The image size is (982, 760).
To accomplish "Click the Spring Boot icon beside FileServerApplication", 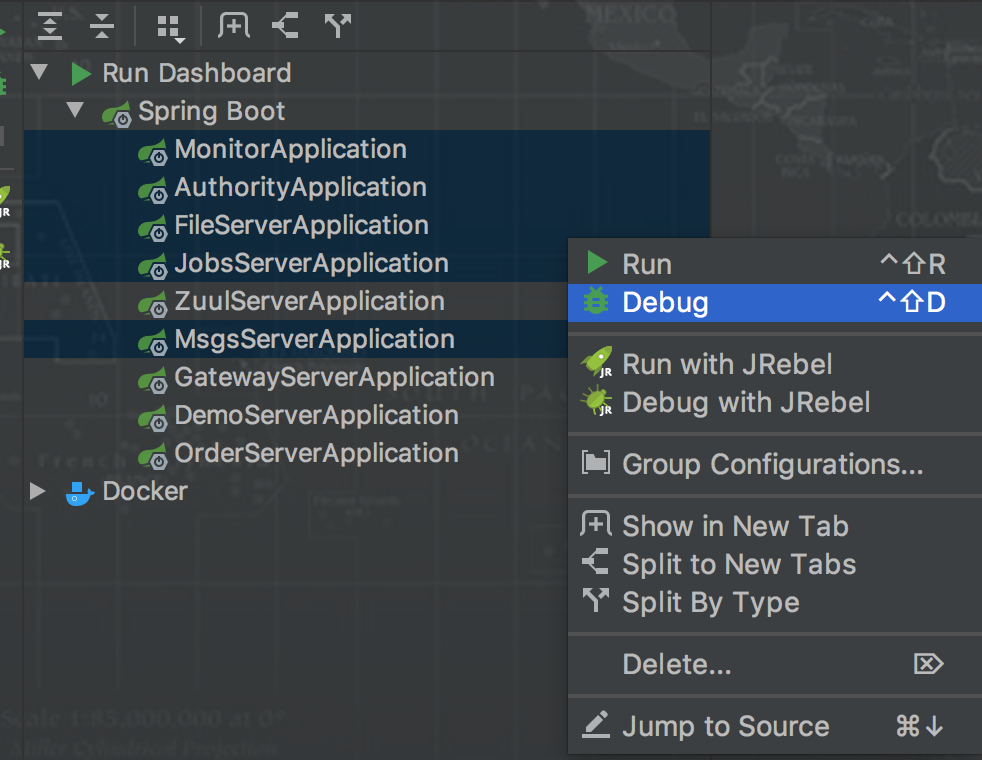I will 153,229.
